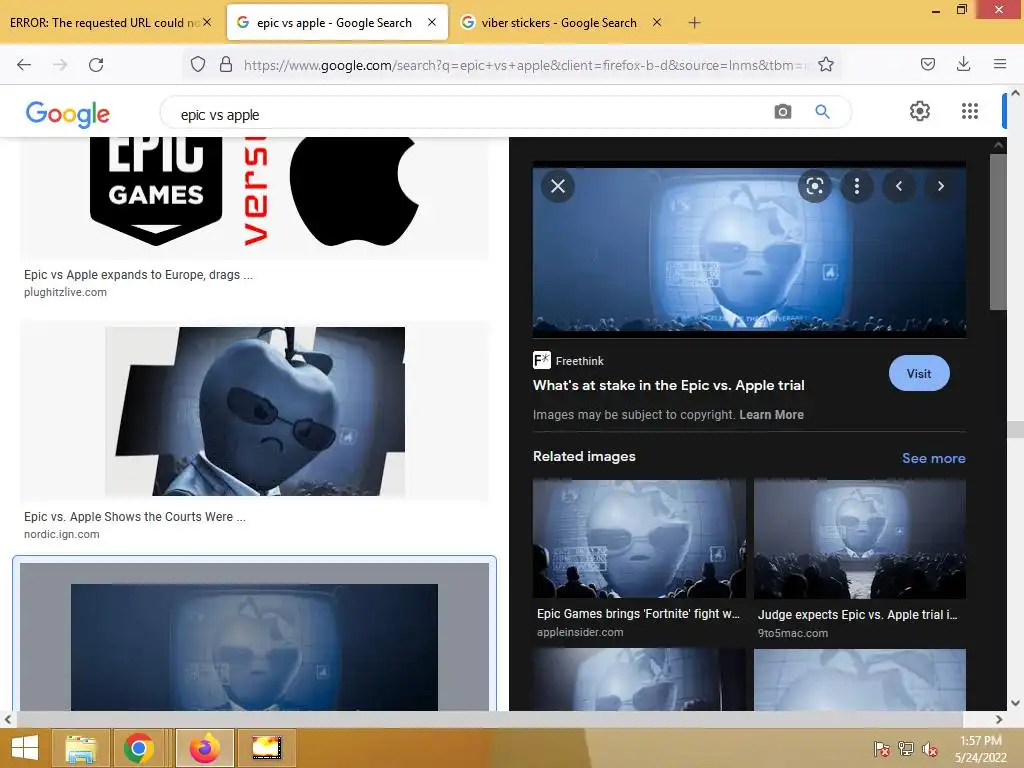Screen dimensions: 1024x768
Task: Click the frowning apple head IGN thumbnail
Action: click(x=255, y=411)
